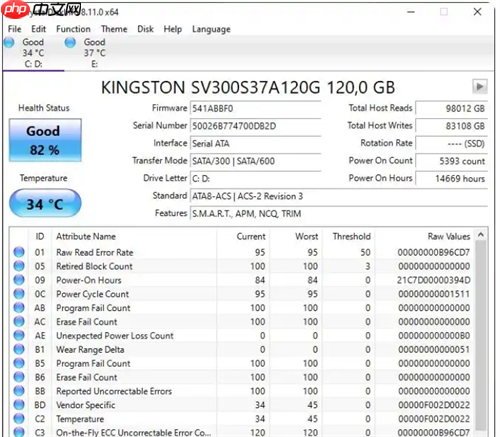Click the Raw Values column header
The width and height of the screenshot is (500, 437).
click(424, 236)
